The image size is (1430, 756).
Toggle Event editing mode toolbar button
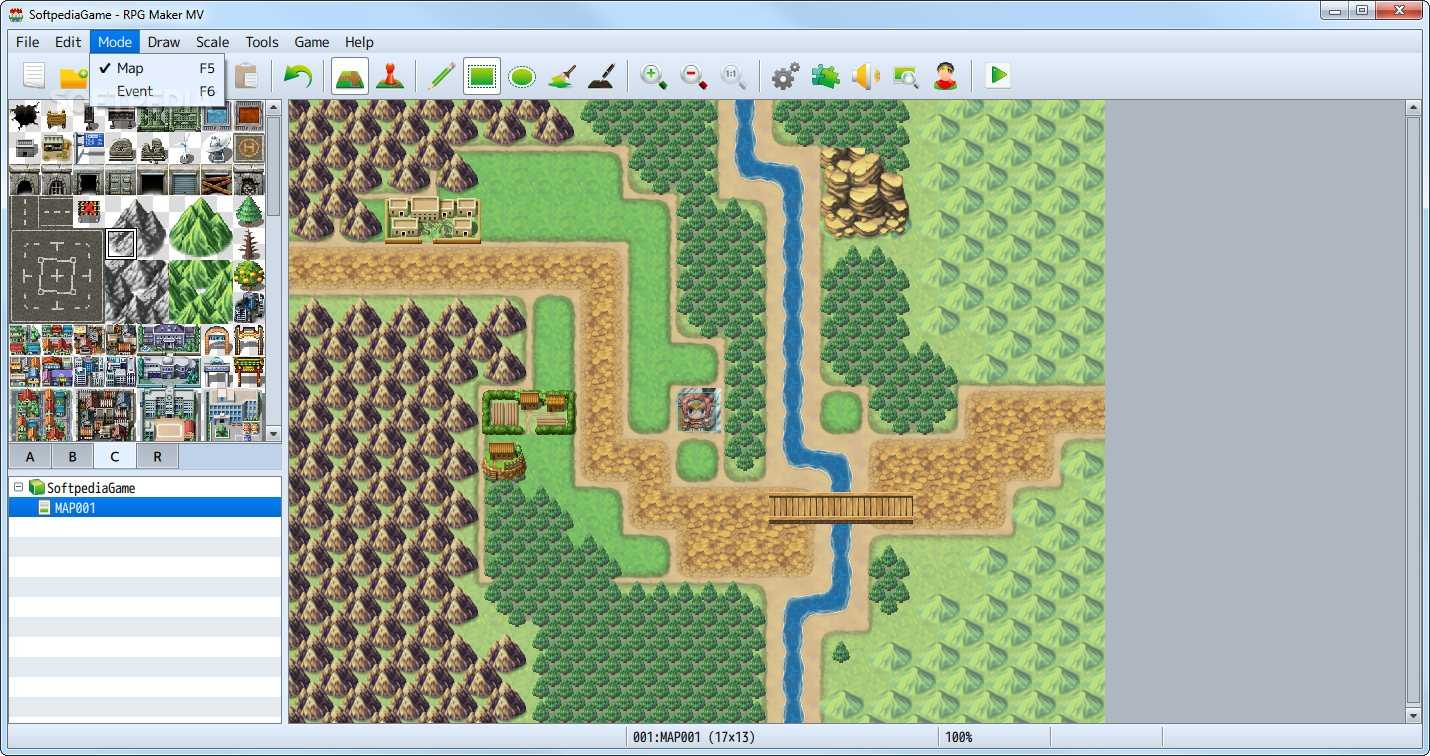390,76
